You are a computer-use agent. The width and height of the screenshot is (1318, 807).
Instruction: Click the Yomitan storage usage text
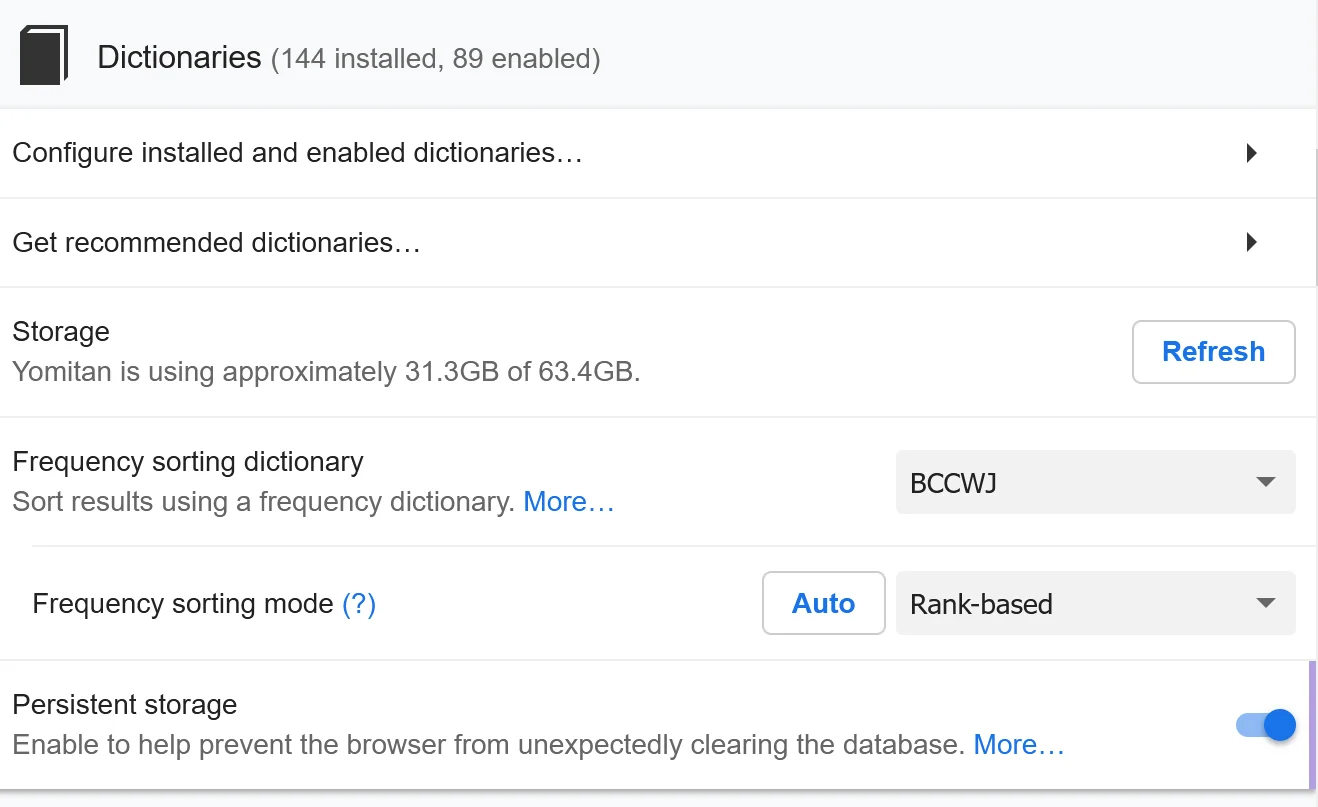pyautogui.click(x=326, y=372)
